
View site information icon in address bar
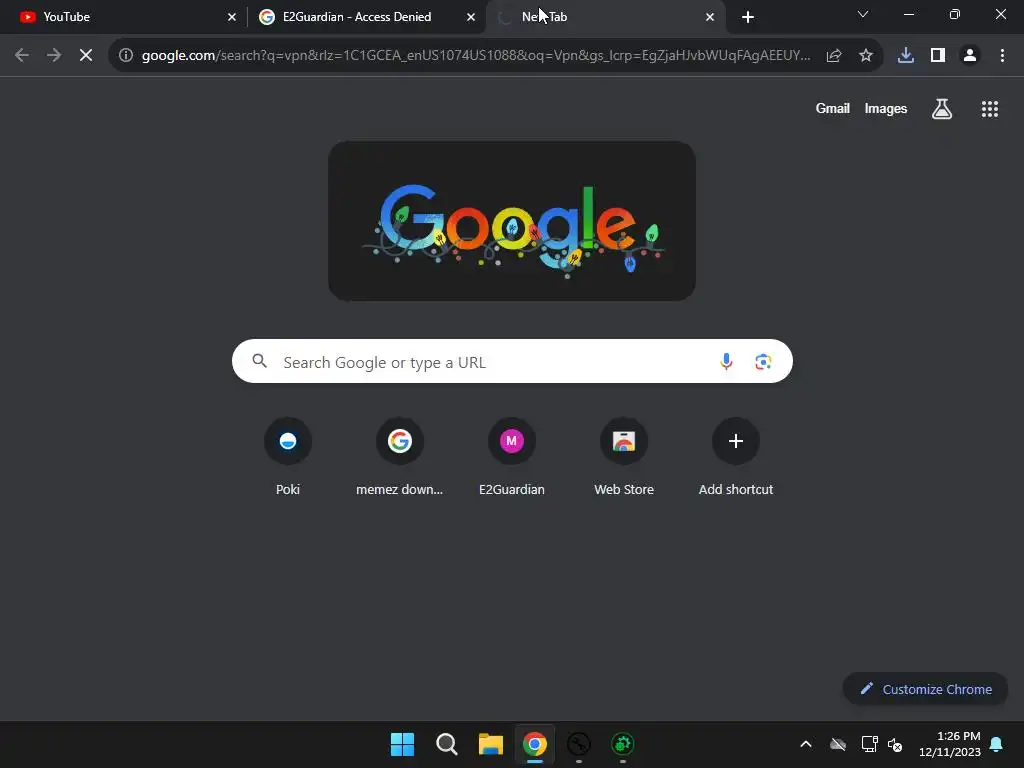126,56
